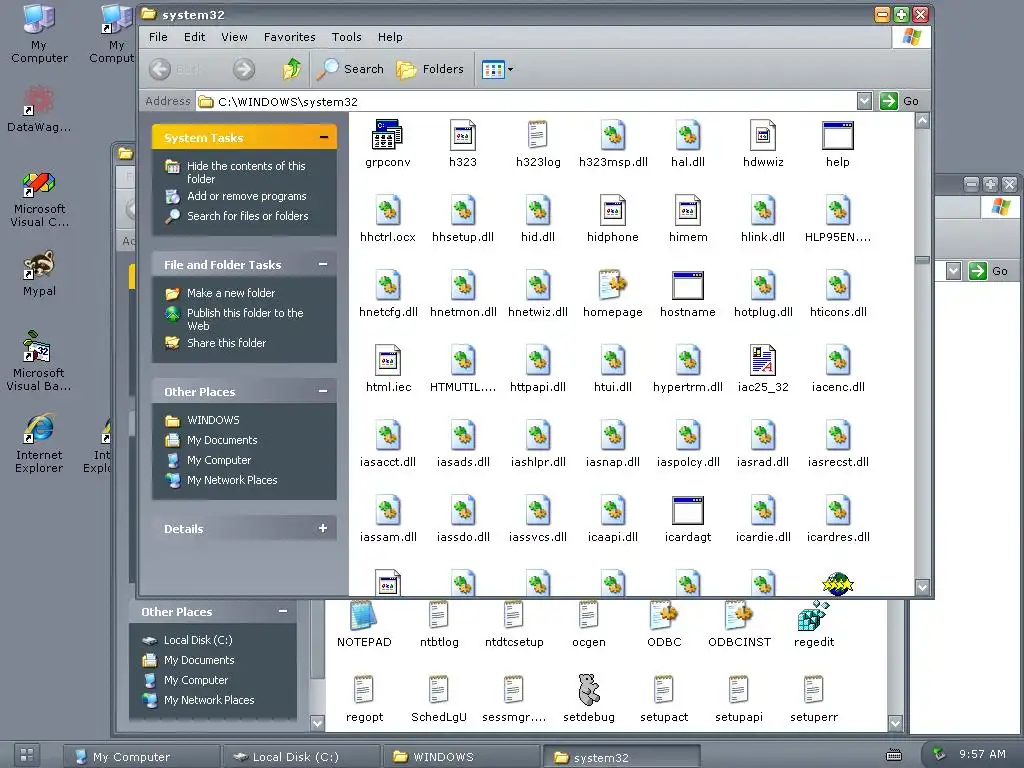Open Local Disk (C:) in WINDOWS window sidebar
This screenshot has height=768, width=1024.
[x=198, y=640]
